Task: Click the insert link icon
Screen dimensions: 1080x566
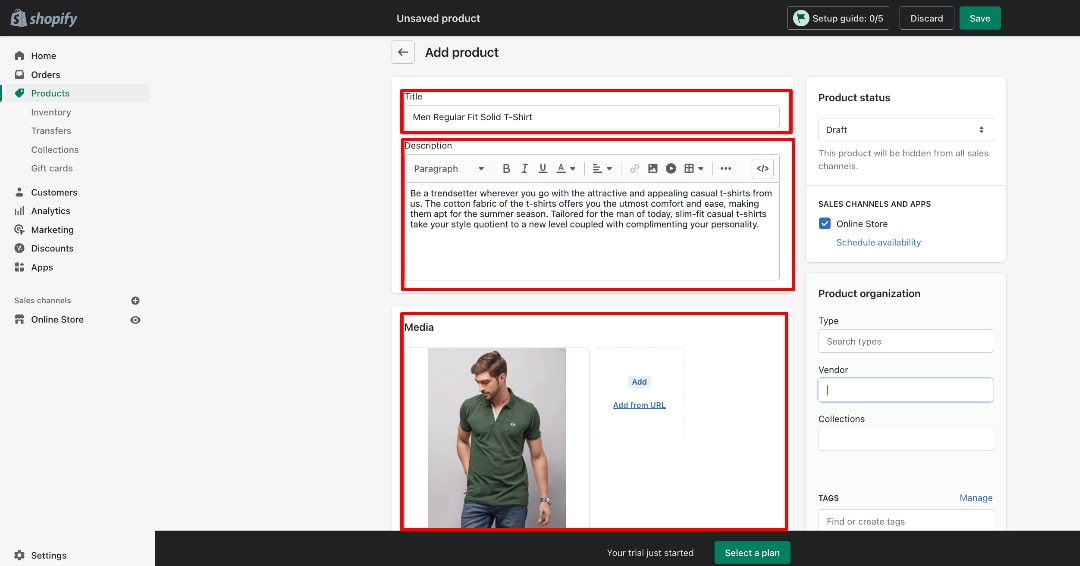Action: pos(634,169)
